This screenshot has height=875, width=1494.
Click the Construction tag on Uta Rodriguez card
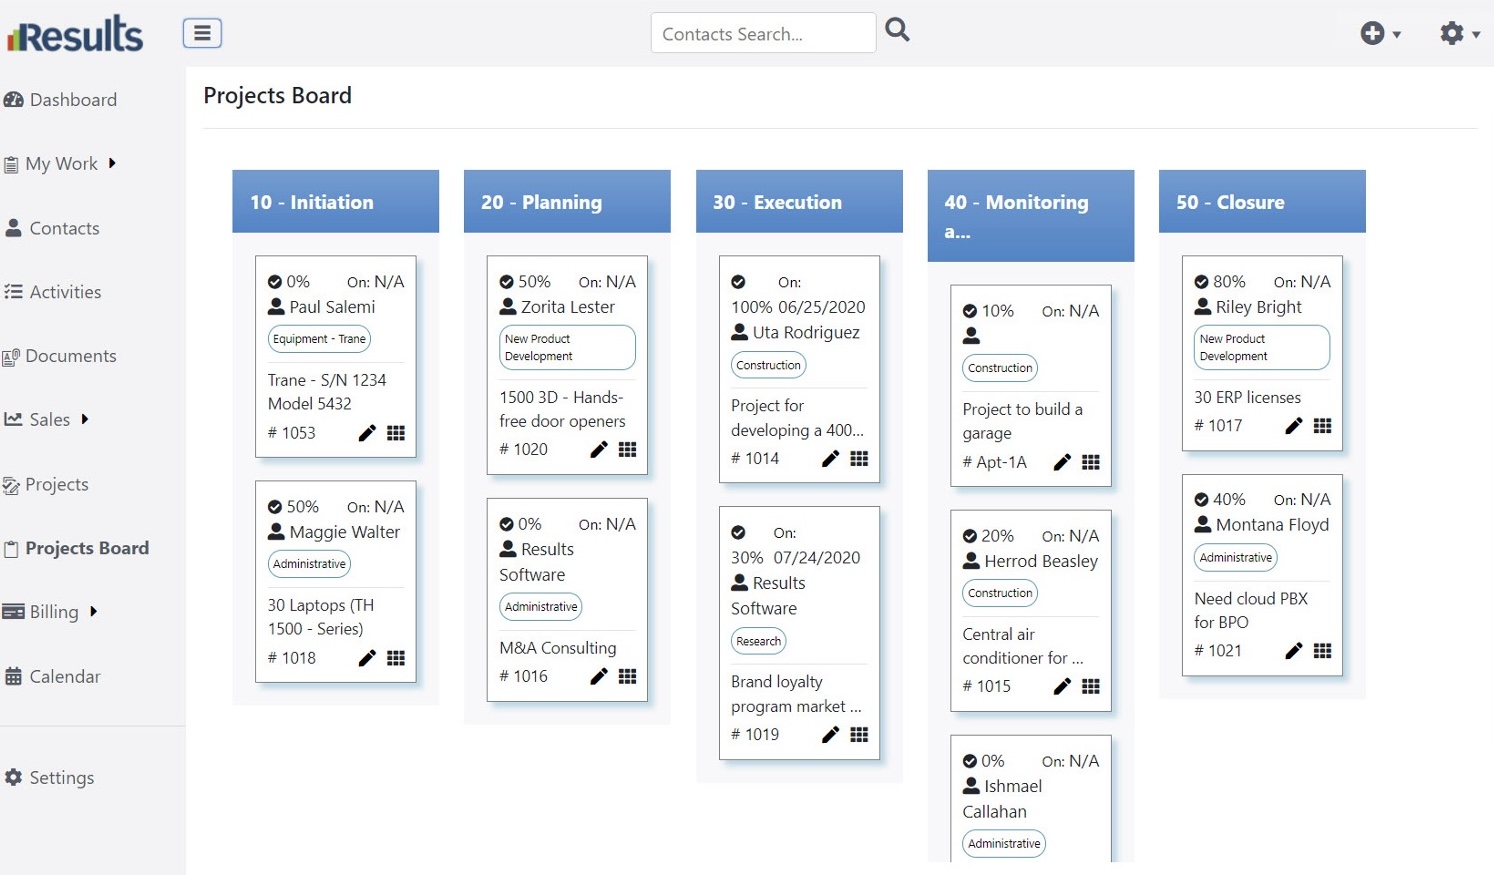(768, 365)
